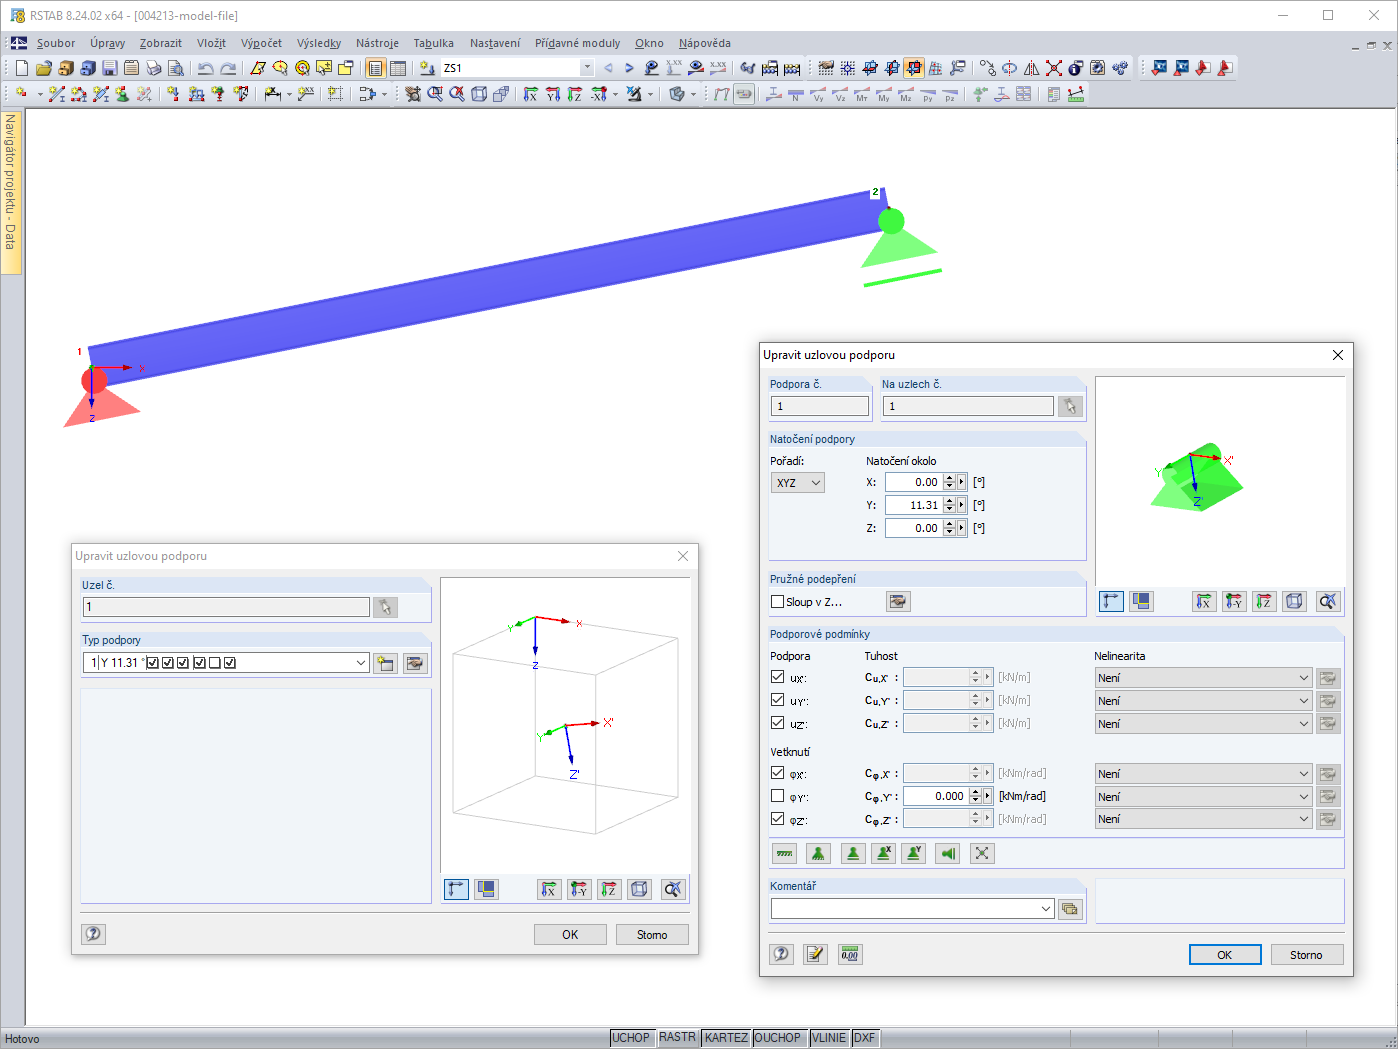This screenshot has width=1398, height=1049.
Task: Open the uZ' Nelinearita dropdown
Action: point(1203,724)
